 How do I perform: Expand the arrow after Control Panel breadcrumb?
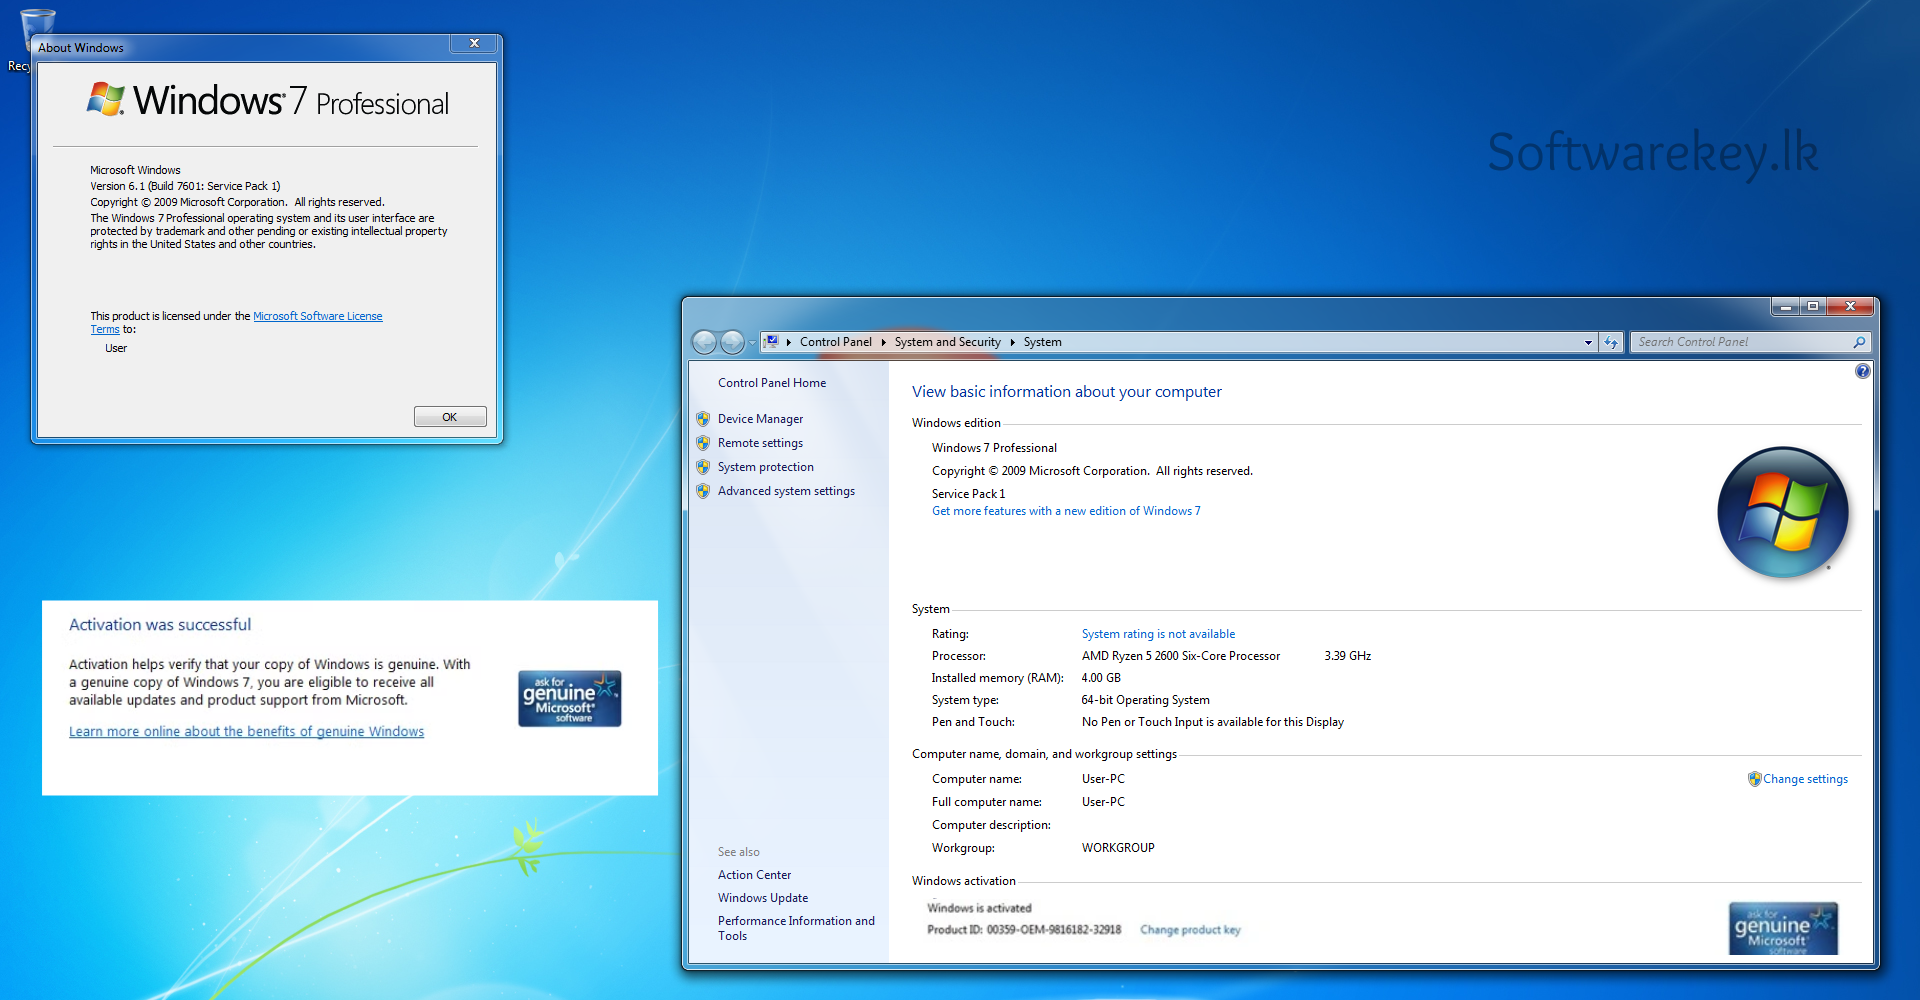pyautogui.click(x=883, y=342)
